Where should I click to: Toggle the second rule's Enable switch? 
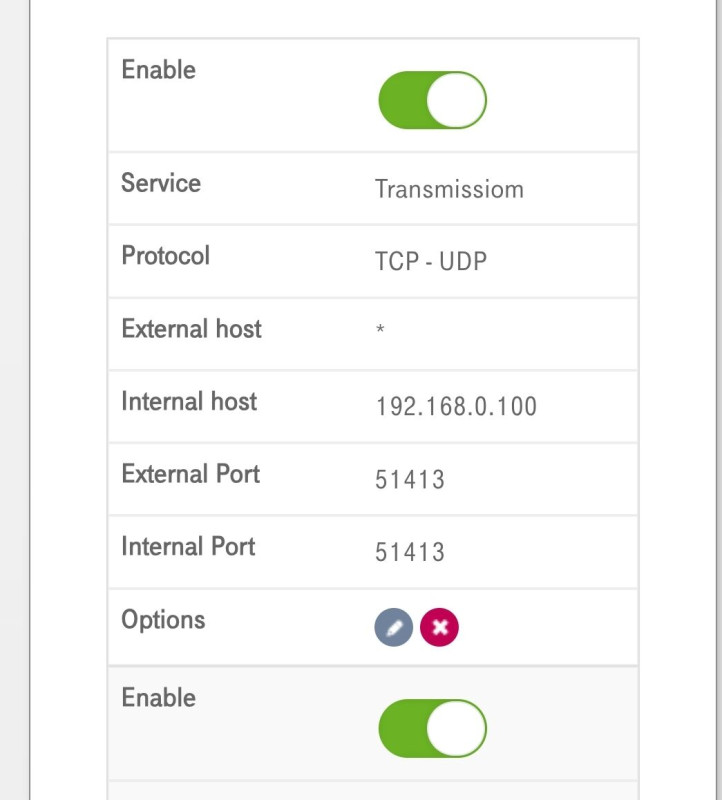(x=432, y=728)
